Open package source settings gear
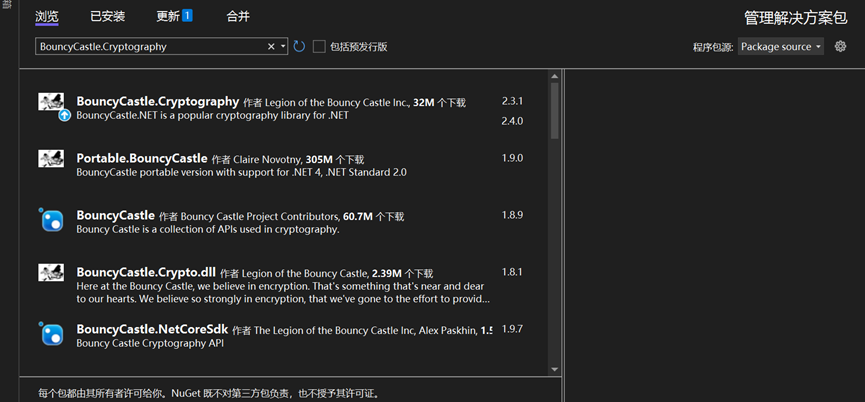865x402 pixels. pos(840,46)
